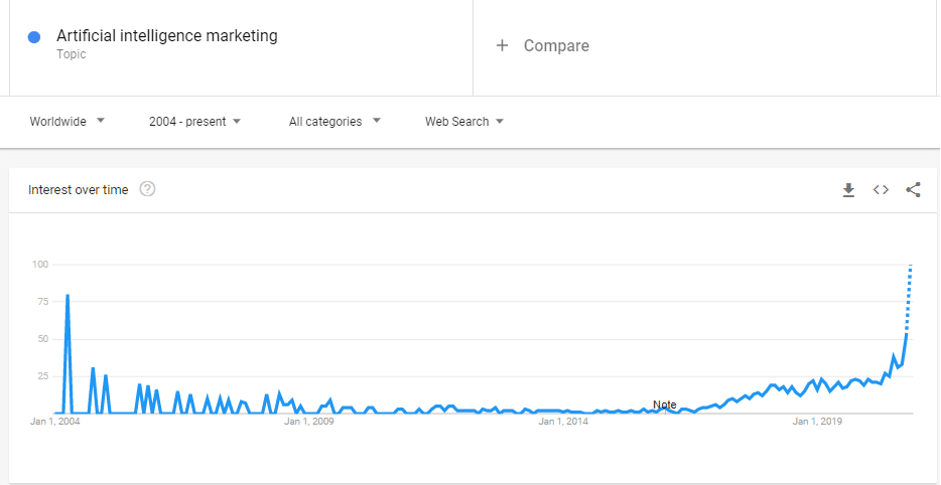This screenshot has height=485, width=941.
Task: Click the blue dot color indicator
Action: coord(35,37)
